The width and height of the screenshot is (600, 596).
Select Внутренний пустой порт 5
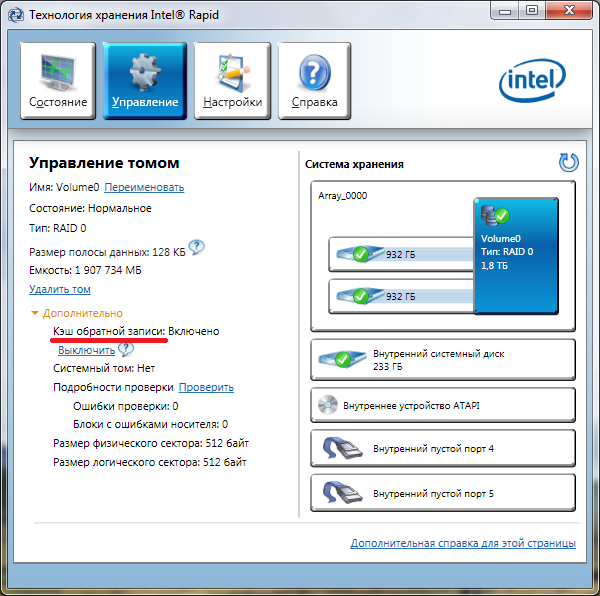pyautogui.click(x=443, y=493)
